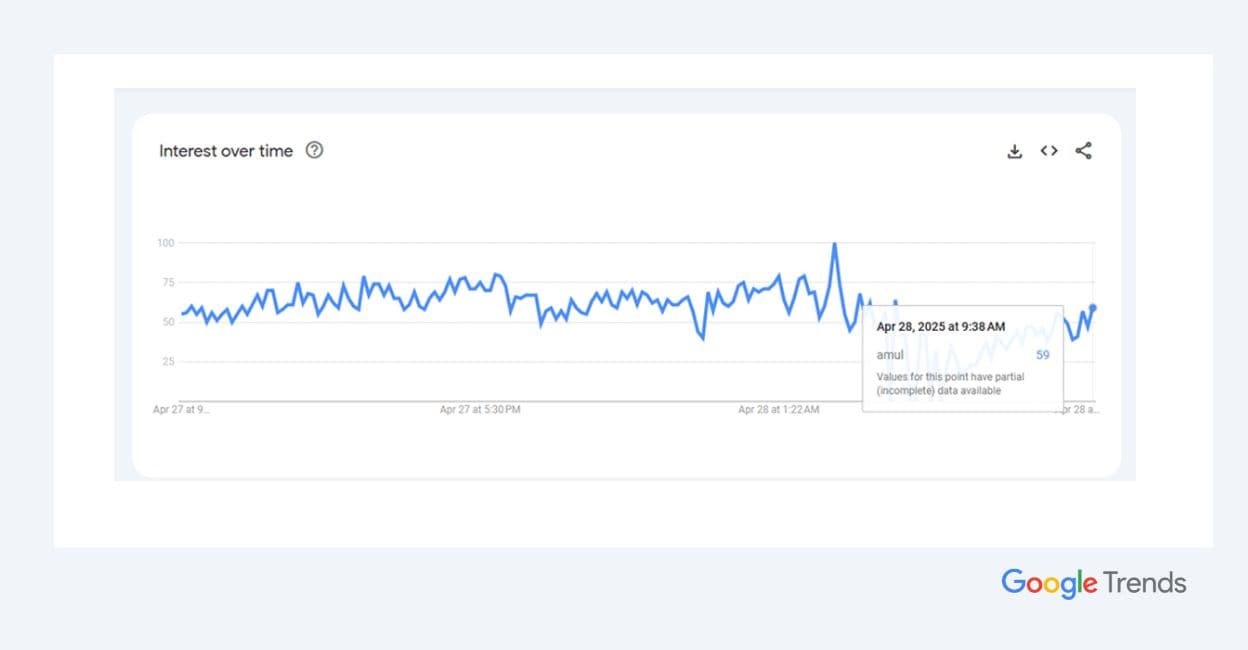Screen dimensions: 1248x650
Task: Click the tooltip date Apr 28, 2025 at 9:38 AM
Action: point(941,326)
